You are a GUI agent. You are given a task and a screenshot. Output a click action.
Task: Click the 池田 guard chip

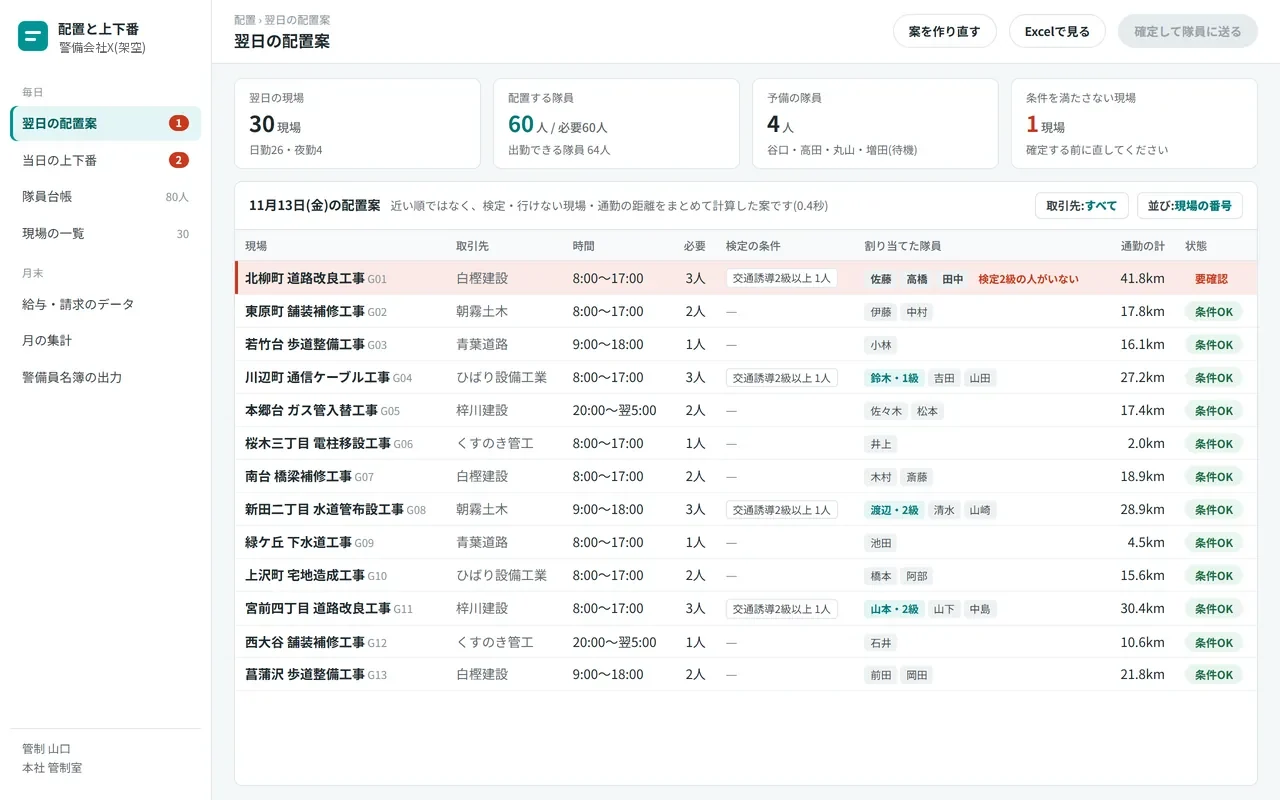pyautogui.click(x=881, y=543)
